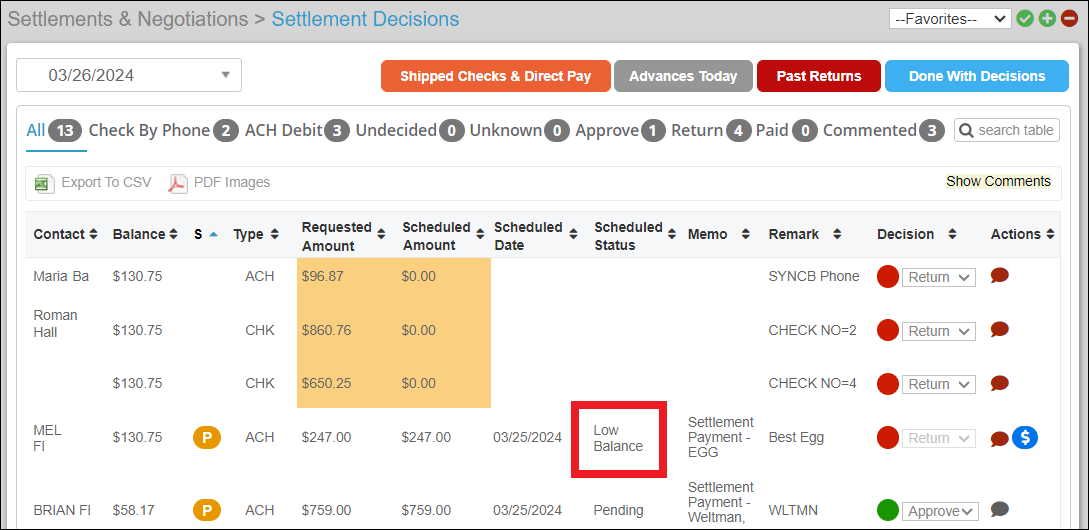Click green status circle for WLTMN row
Viewport: 1089px width, 530px height.
(888, 511)
